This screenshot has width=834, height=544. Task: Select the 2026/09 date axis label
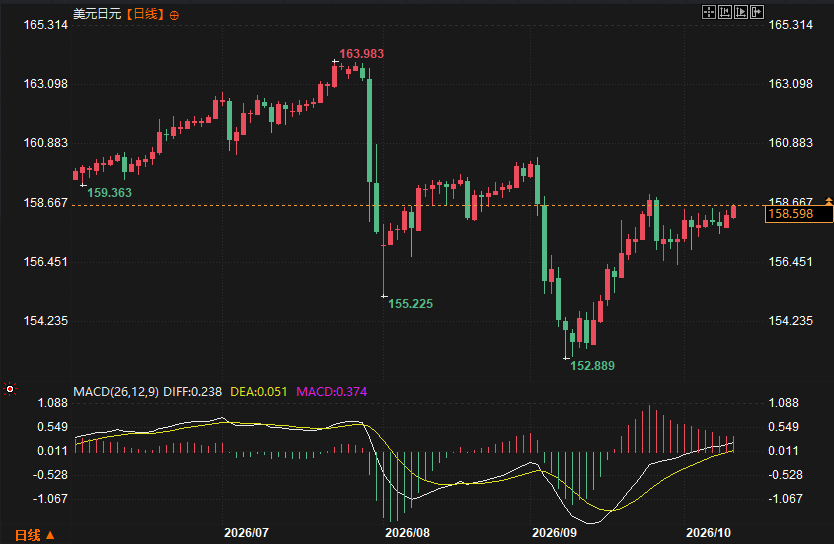[554, 533]
